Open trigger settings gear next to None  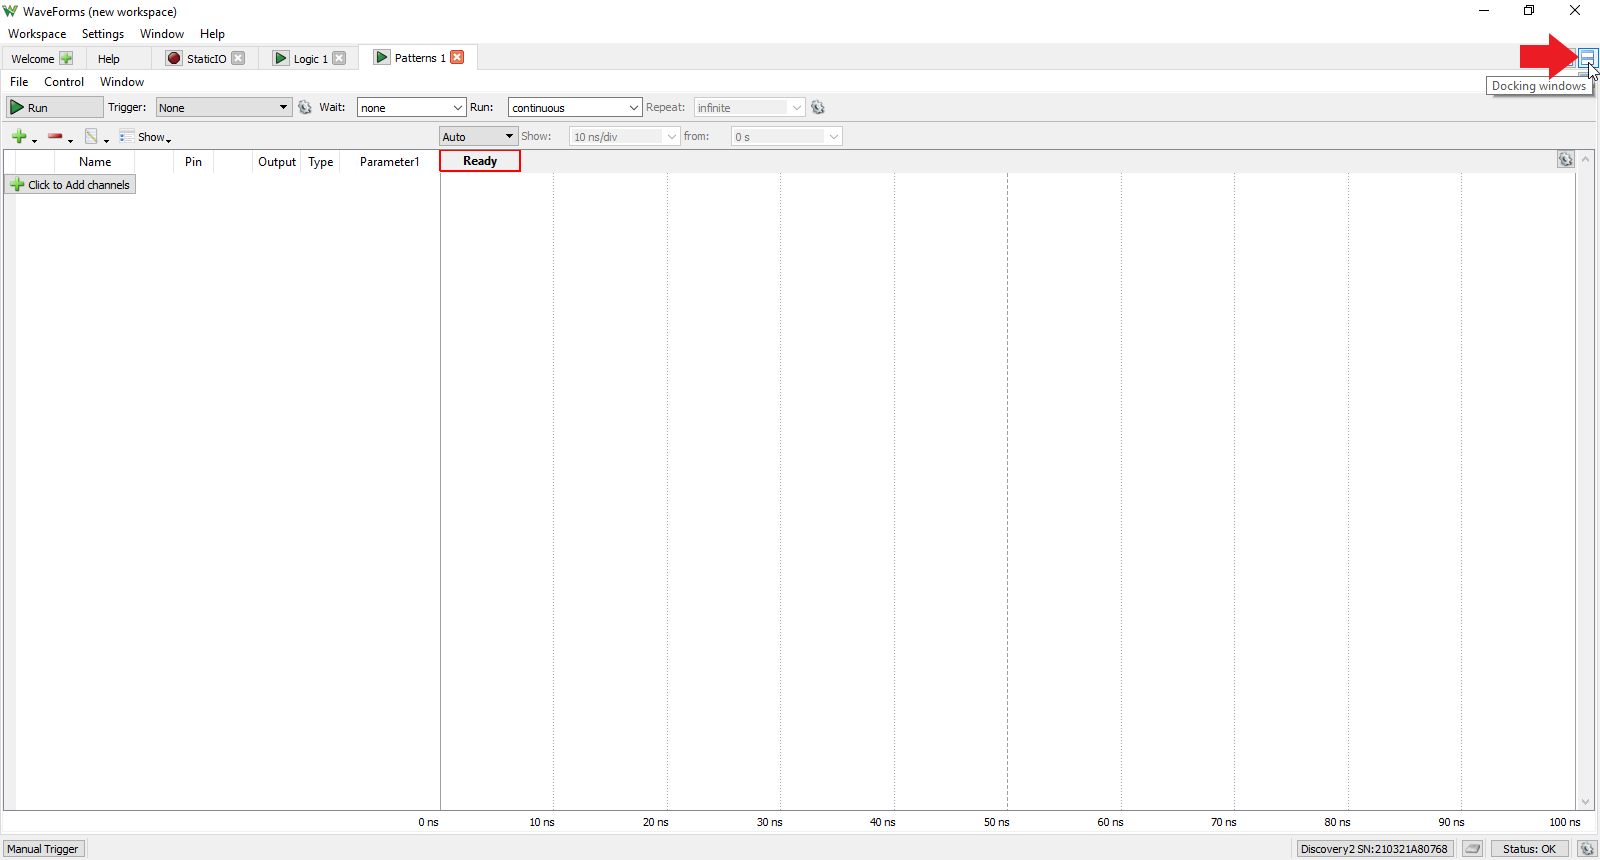pos(305,107)
